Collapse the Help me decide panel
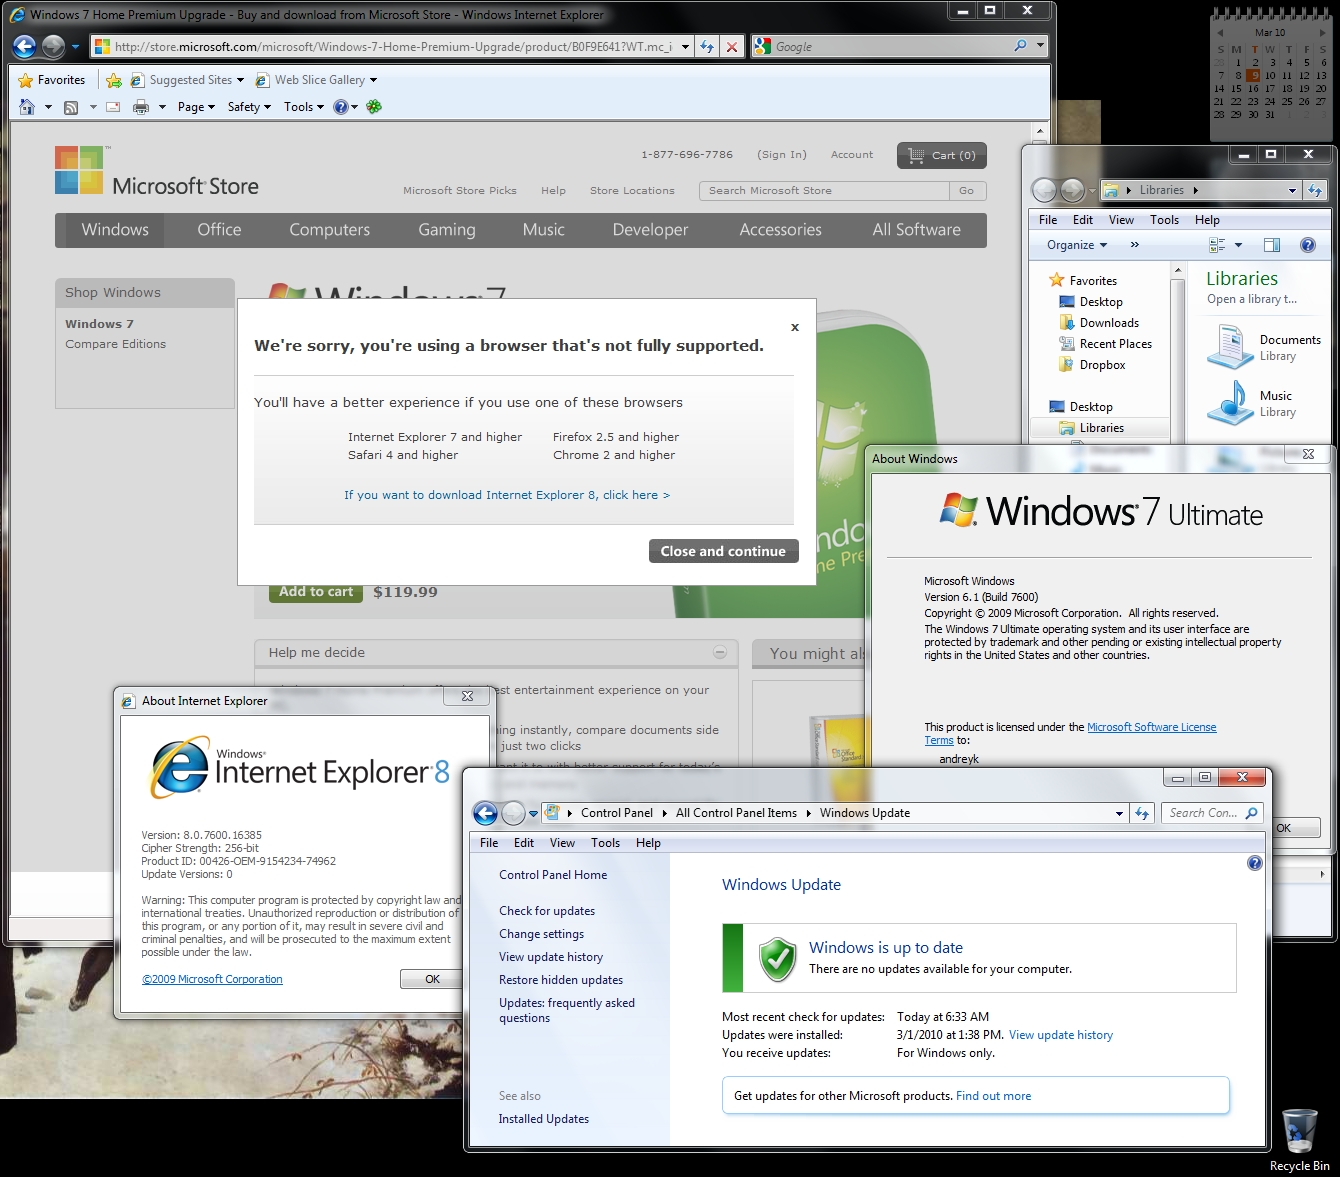The height and width of the screenshot is (1177, 1340). point(719,652)
